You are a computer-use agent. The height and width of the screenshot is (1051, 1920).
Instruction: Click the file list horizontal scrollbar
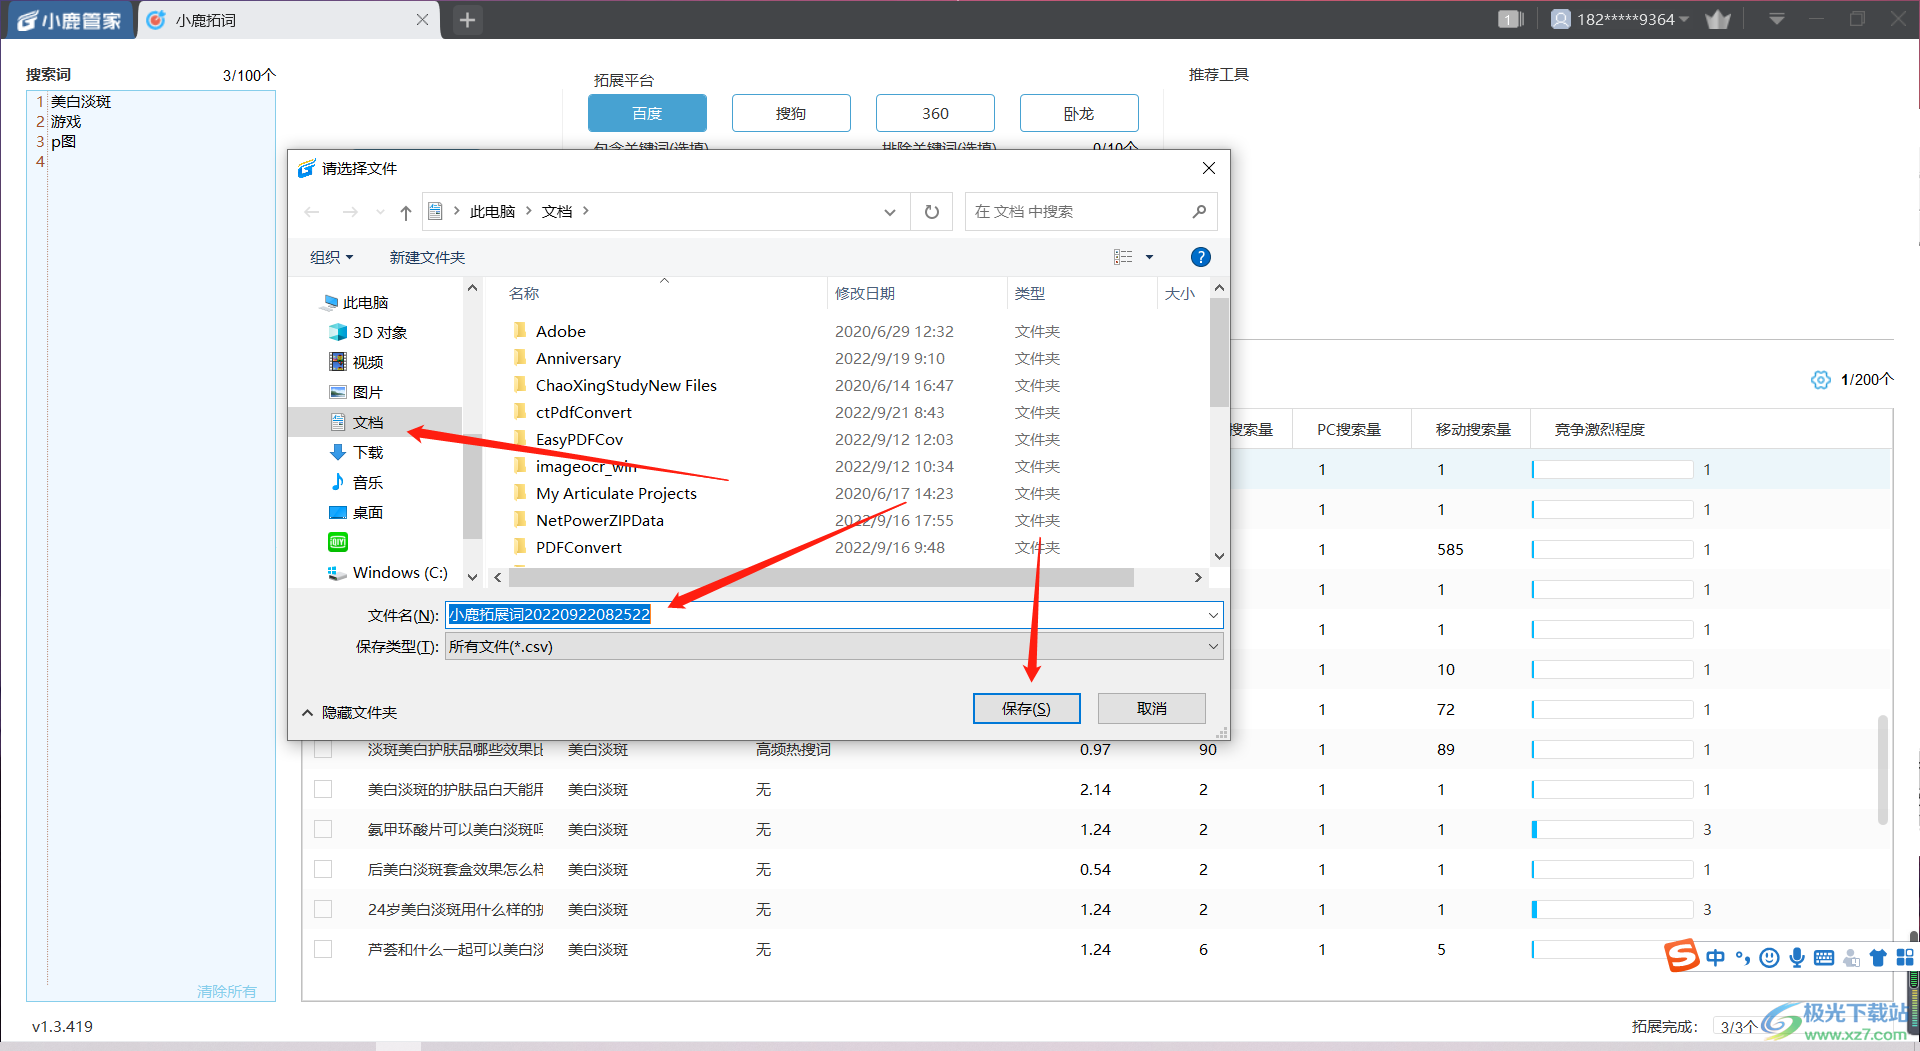(820, 577)
